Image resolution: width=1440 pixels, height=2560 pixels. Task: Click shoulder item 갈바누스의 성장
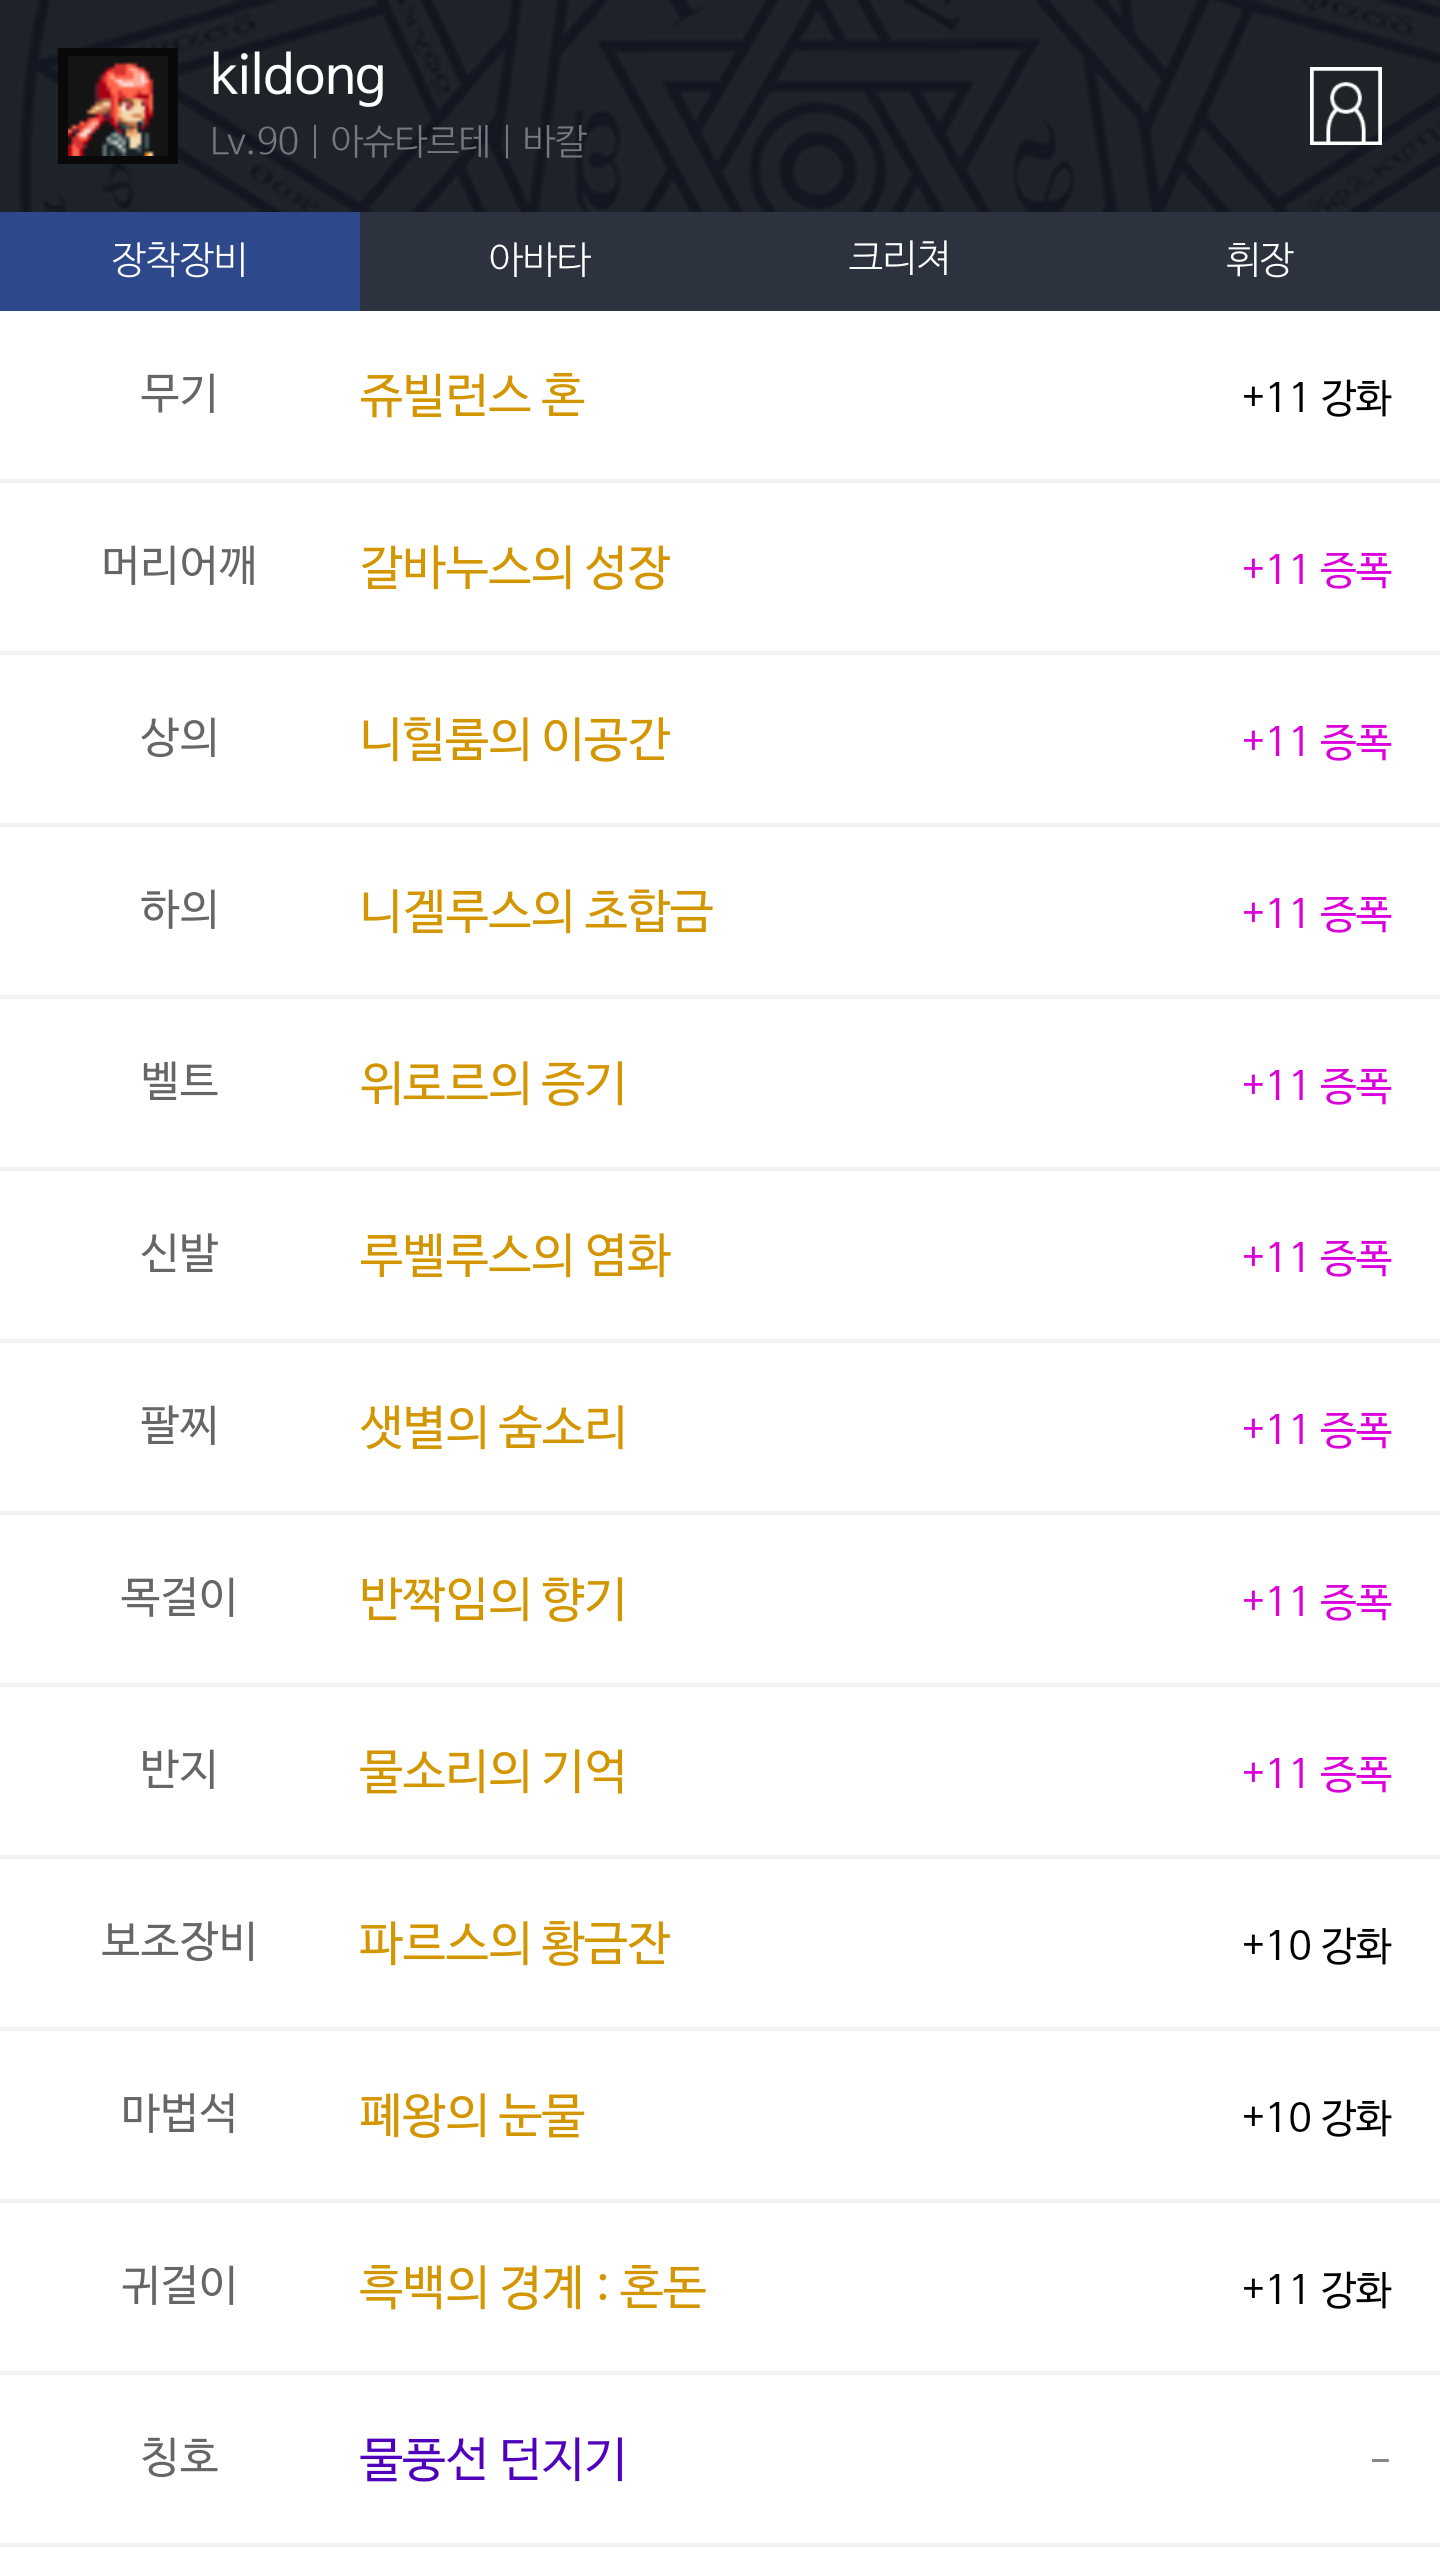(x=515, y=568)
